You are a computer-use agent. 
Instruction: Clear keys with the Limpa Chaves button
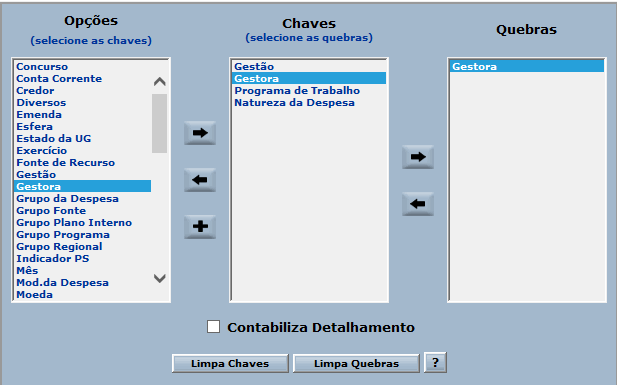pos(230,363)
